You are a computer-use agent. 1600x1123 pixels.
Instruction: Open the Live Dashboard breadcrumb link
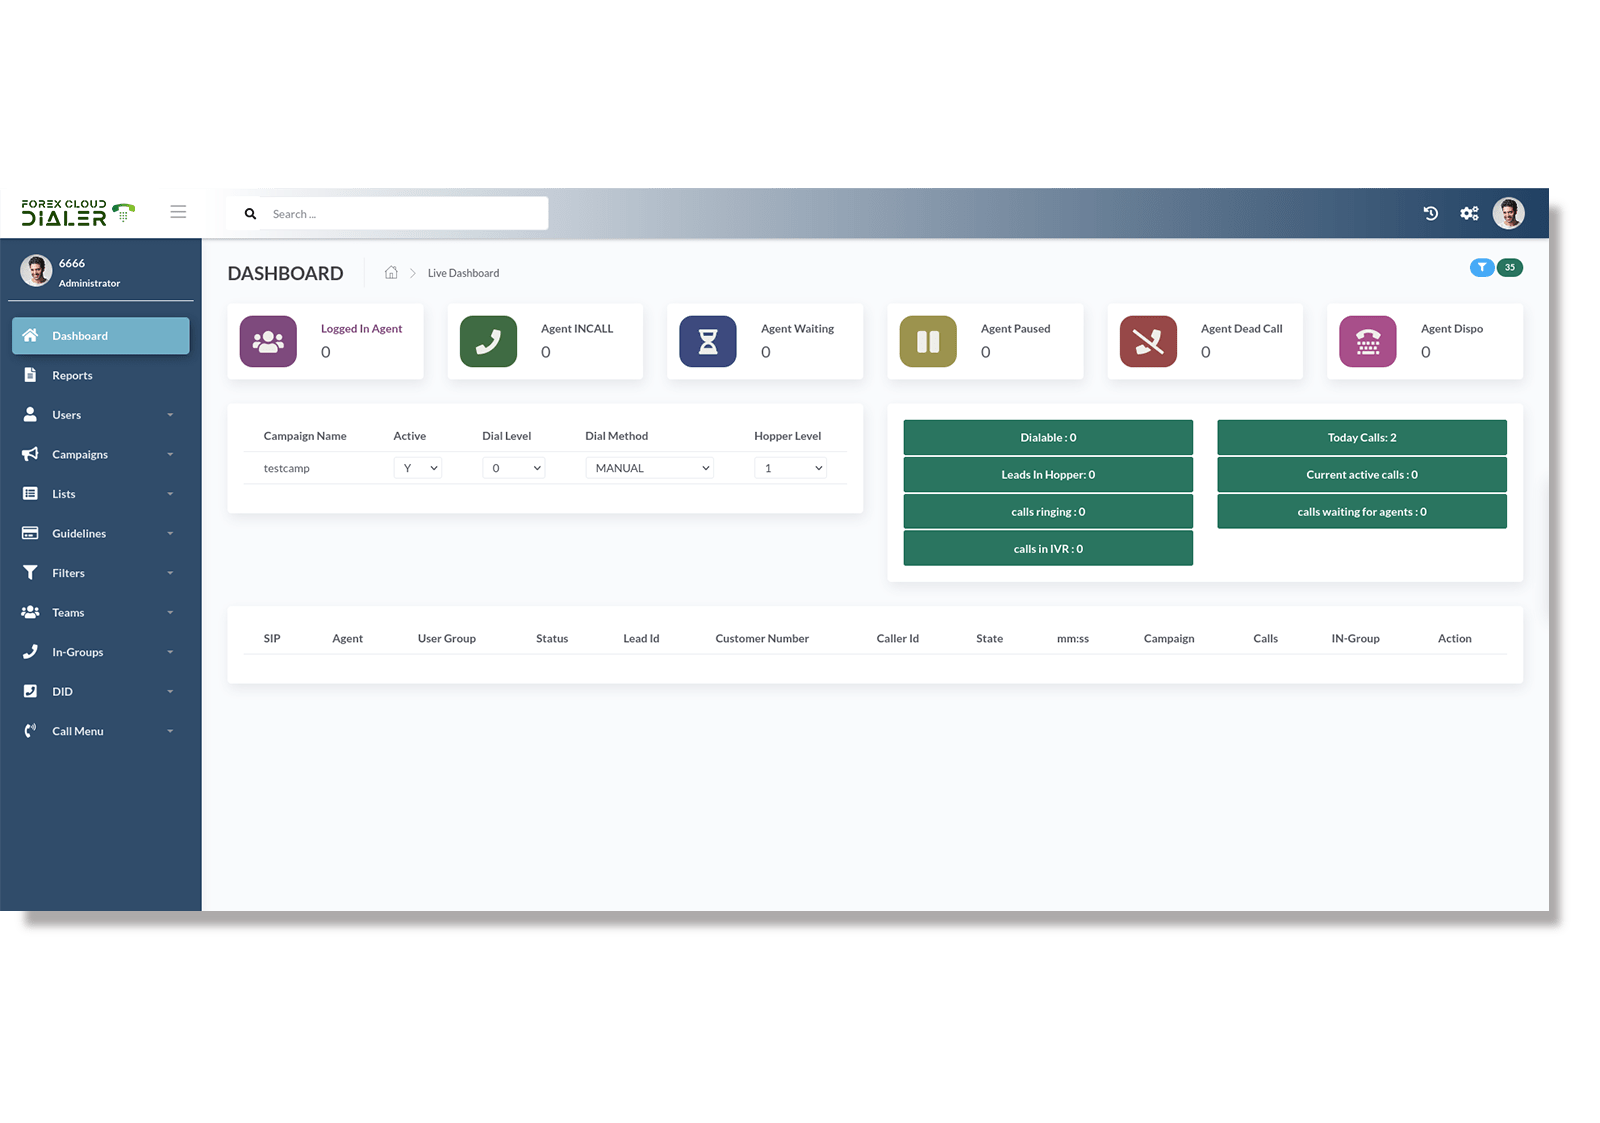[463, 272]
